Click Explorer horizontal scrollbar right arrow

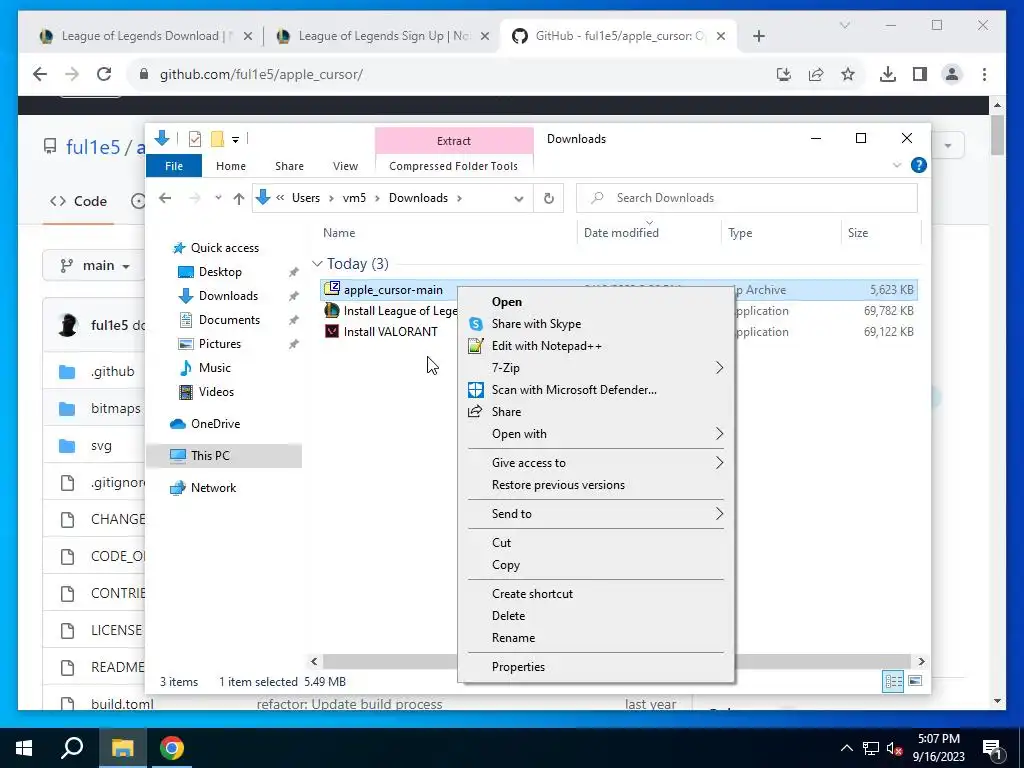tap(921, 661)
